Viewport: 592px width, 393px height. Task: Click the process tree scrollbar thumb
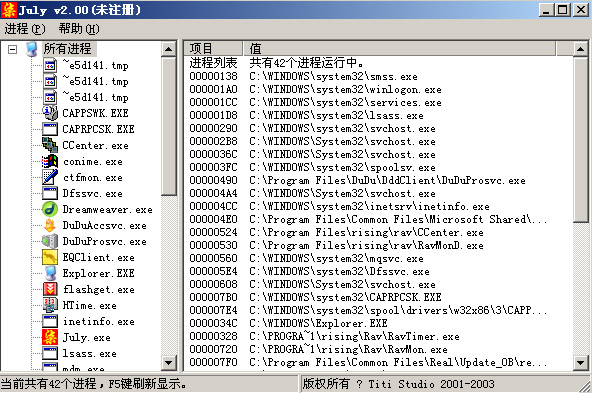[x=168, y=126]
